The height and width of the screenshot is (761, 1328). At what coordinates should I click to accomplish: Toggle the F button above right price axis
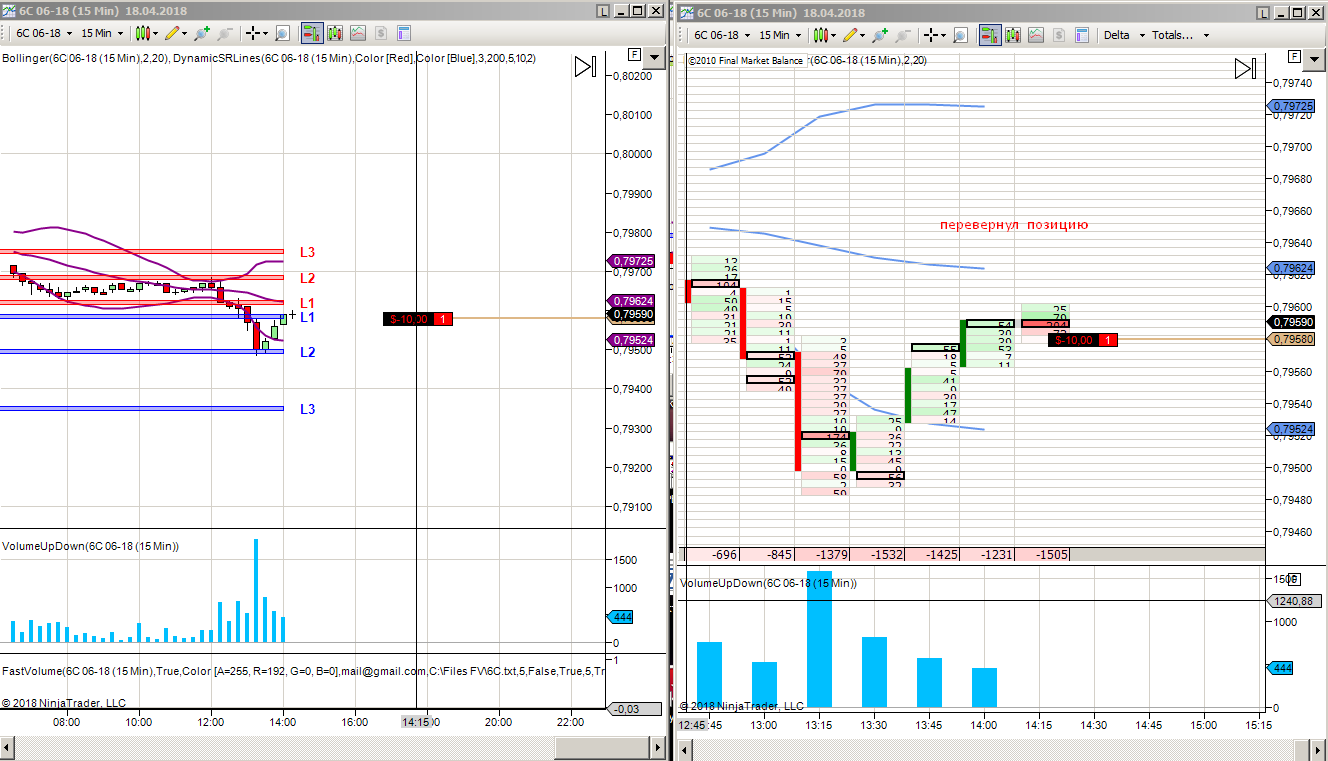click(1295, 56)
